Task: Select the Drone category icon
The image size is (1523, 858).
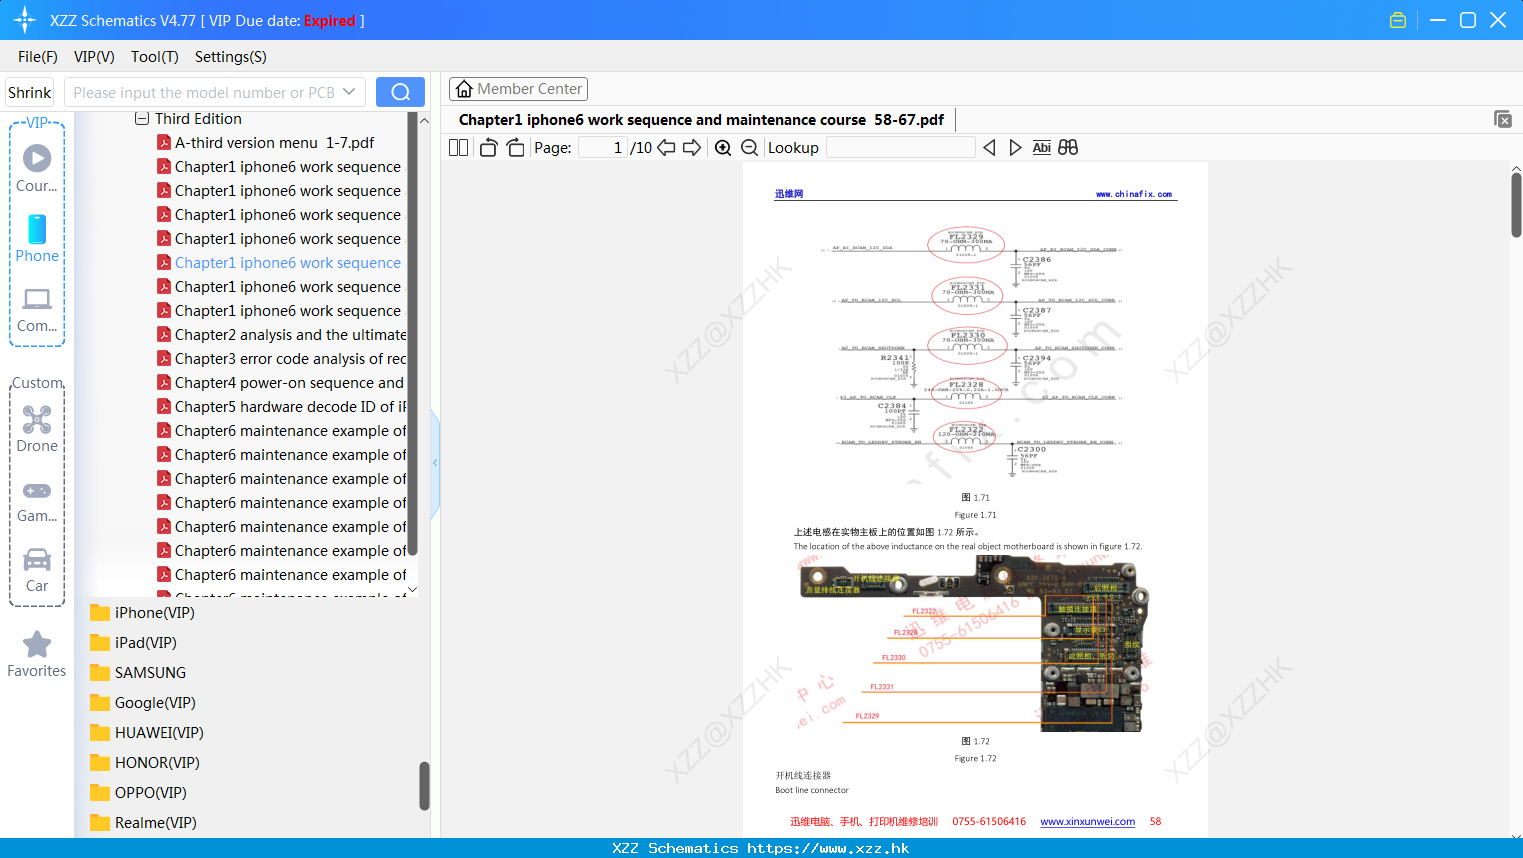Action: click(37, 429)
